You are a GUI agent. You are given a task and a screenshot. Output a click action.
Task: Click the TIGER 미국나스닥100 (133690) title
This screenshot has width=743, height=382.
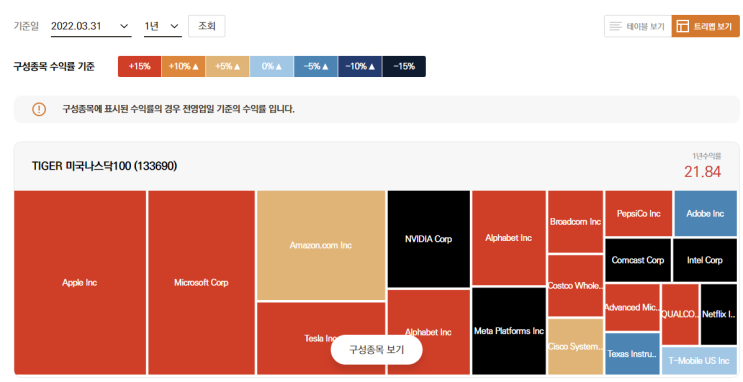click(104, 166)
